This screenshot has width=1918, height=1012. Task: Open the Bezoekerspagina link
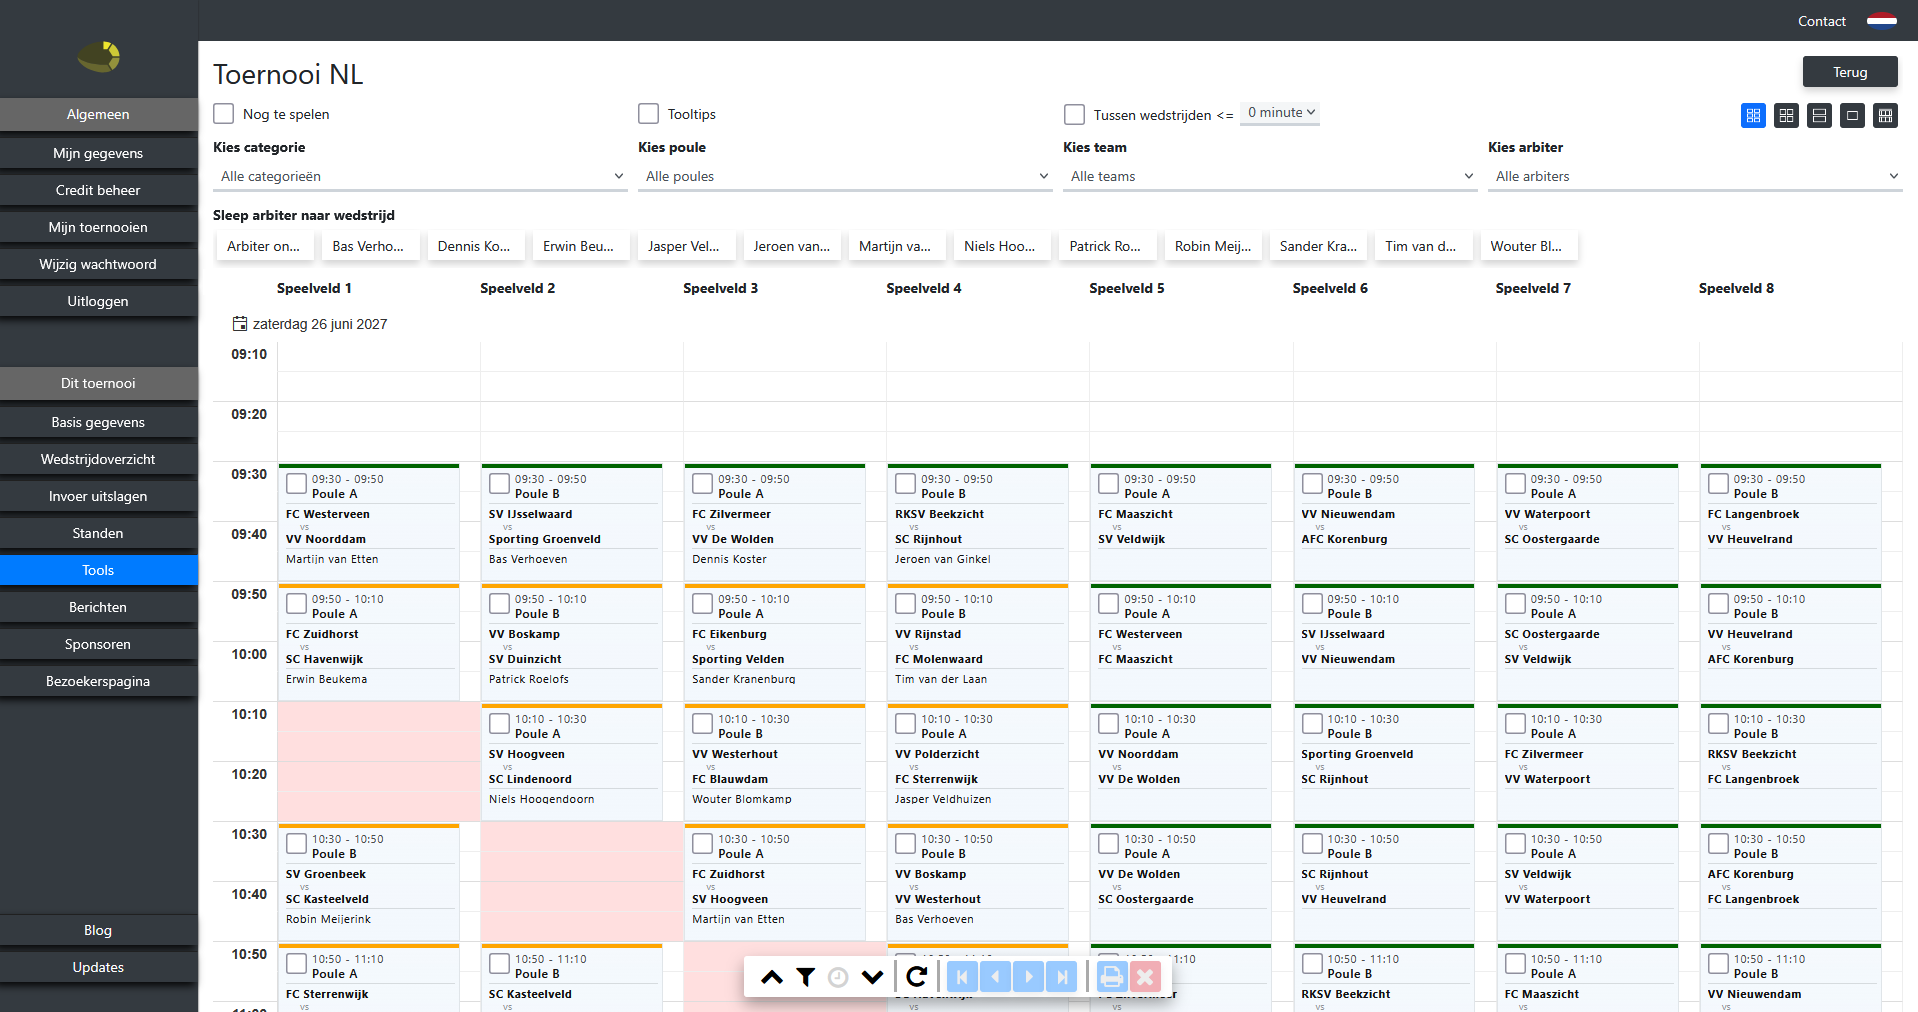pos(98,681)
